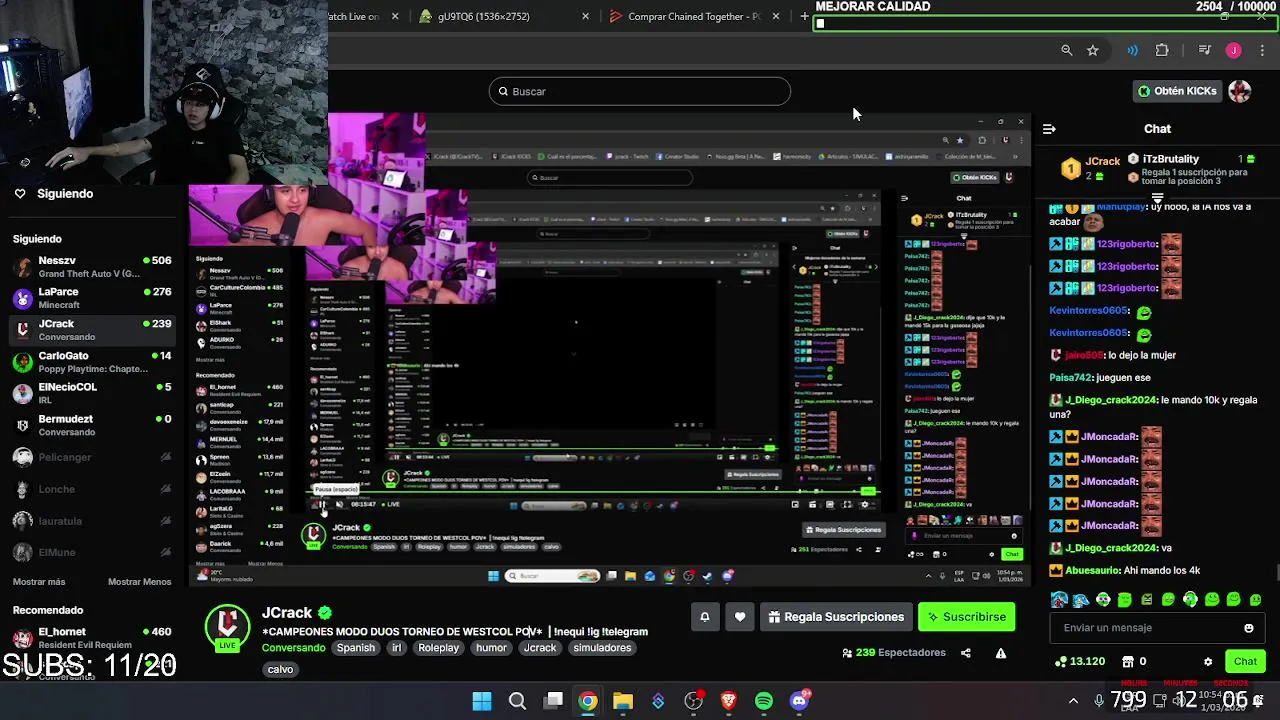Click username J_Diego_crack2024 in chat
Viewport: 1280px width, 720px height.
pos(1112,400)
